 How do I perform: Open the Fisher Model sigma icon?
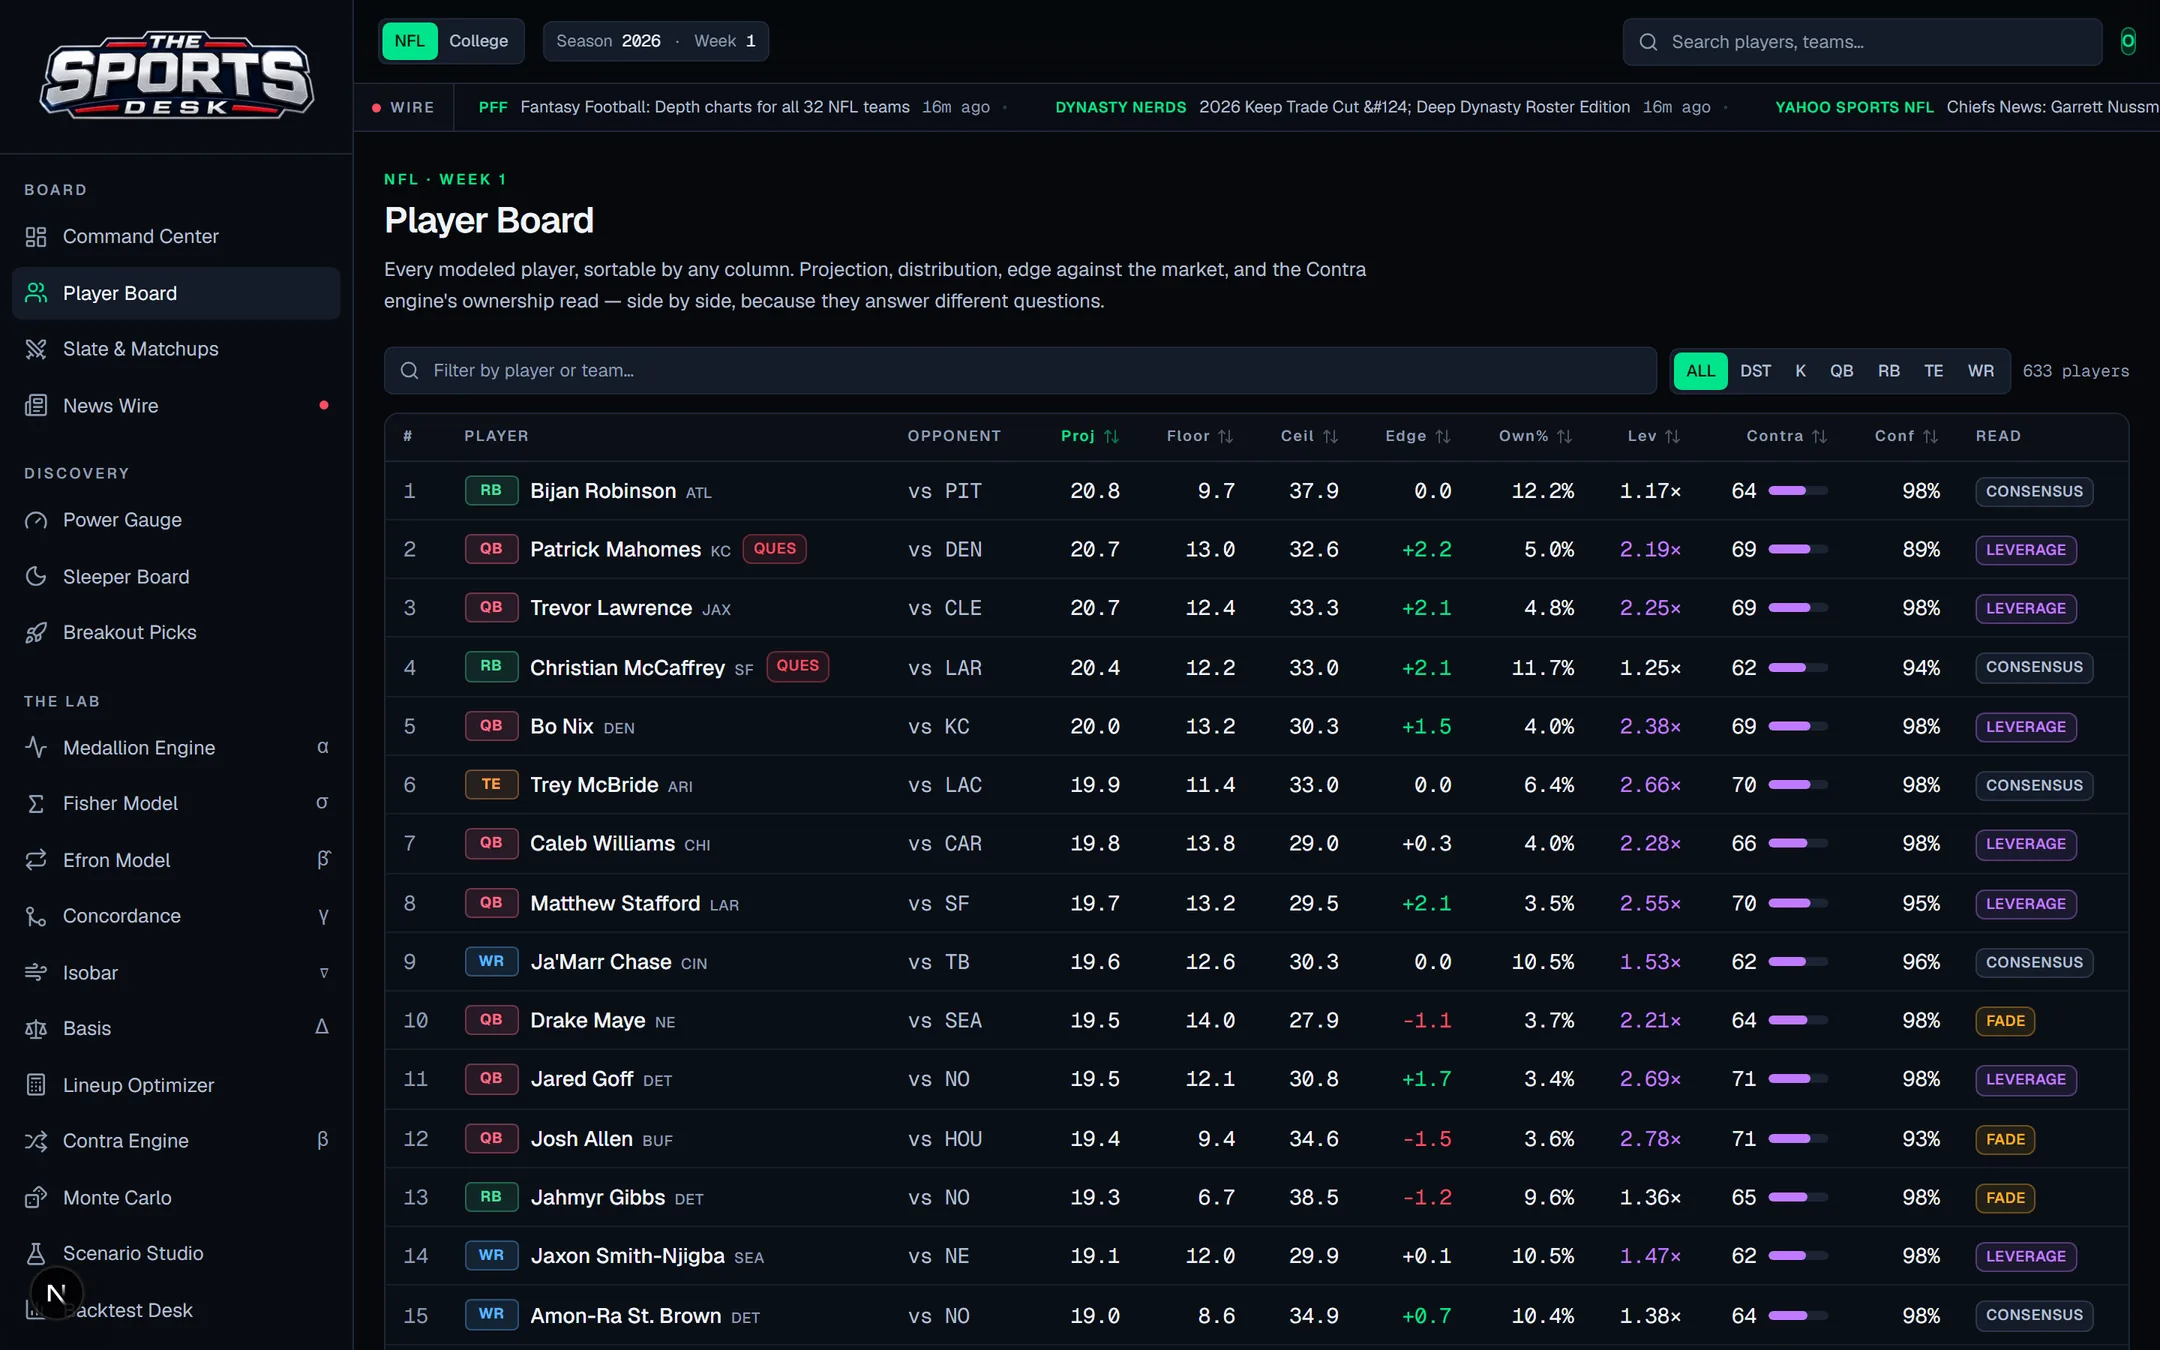click(36, 803)
